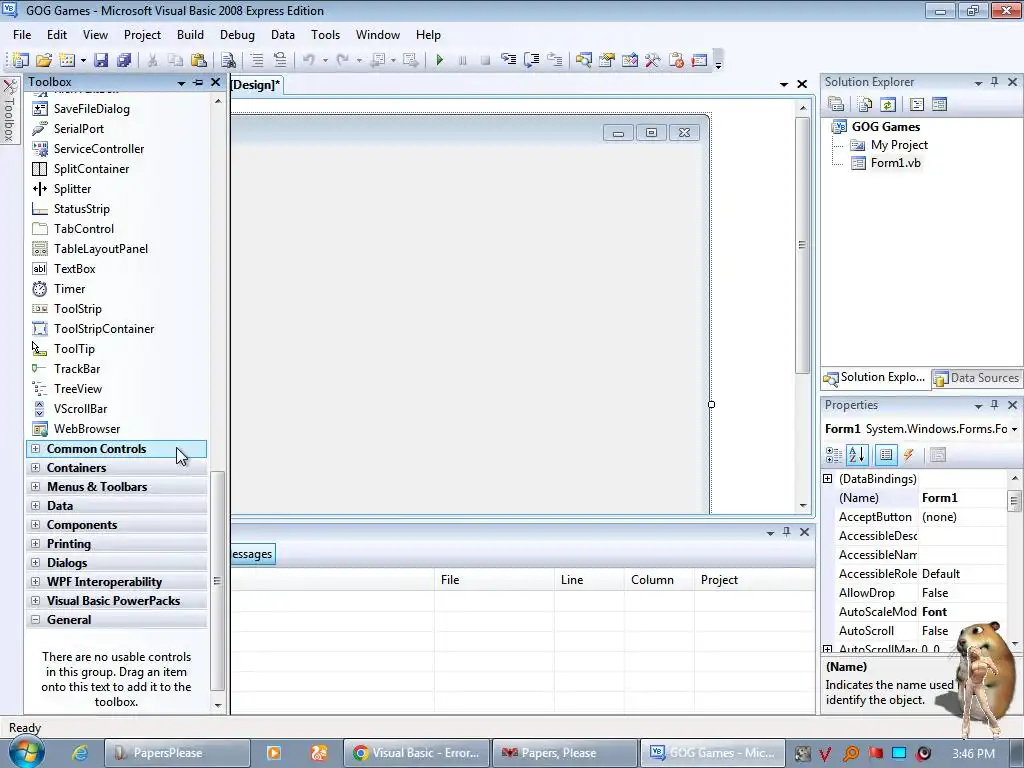Click the designer vertical scrollbar thumb
The height and width of the screenshot is (768, 1024).
click(x=802, y=245)
